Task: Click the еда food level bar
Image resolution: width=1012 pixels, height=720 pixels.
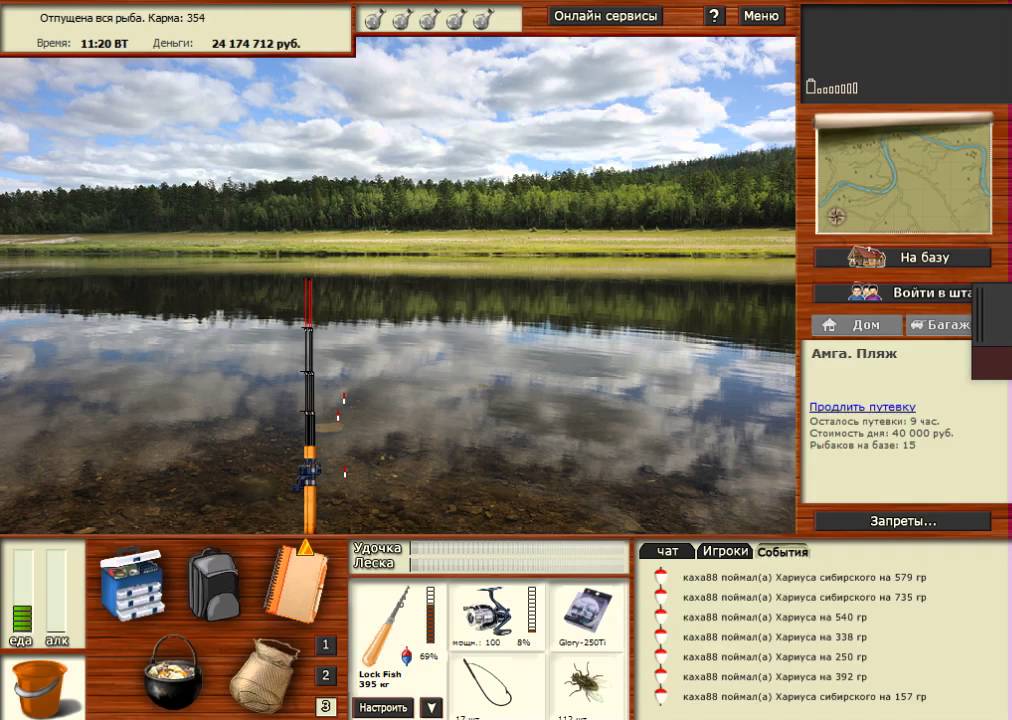Action: pos(22,591)
